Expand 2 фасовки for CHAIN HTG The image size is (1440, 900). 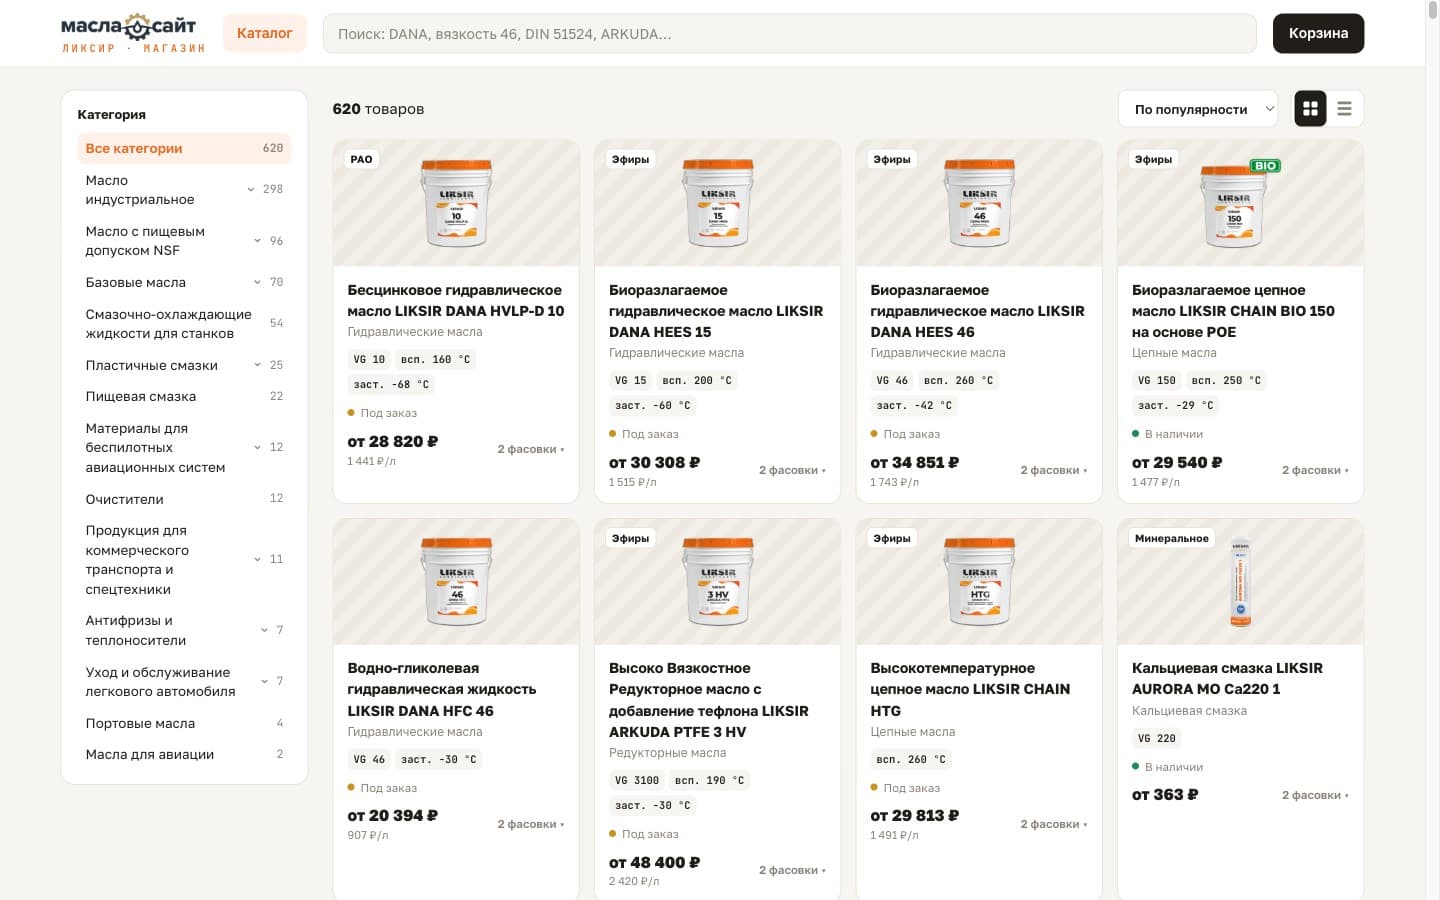coord(1054,824)
